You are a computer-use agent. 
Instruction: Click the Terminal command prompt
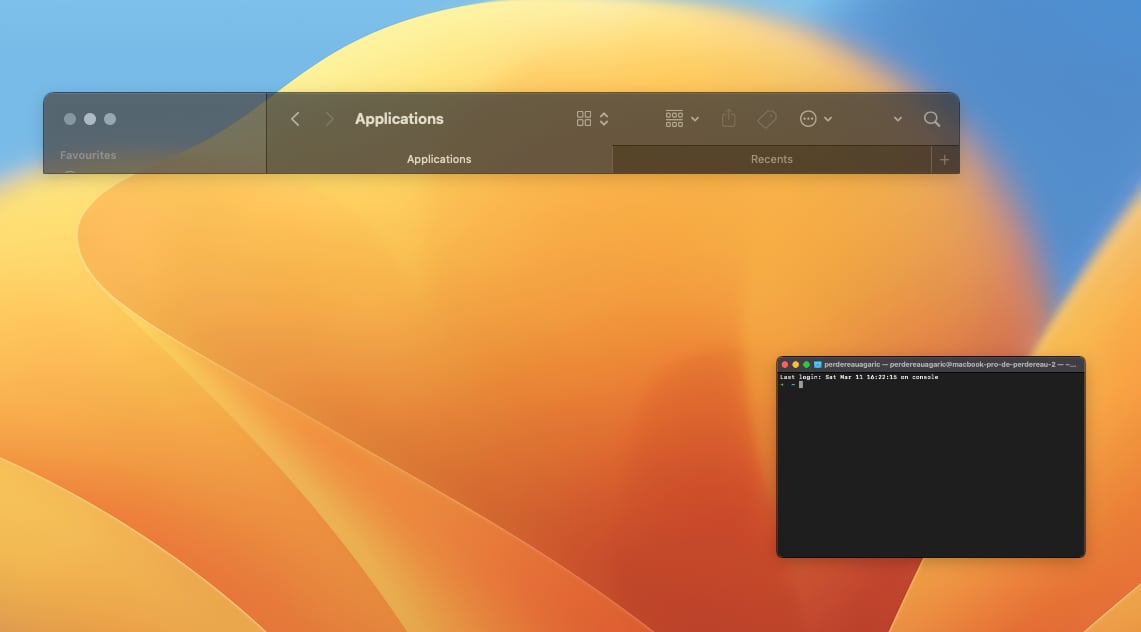791,384
